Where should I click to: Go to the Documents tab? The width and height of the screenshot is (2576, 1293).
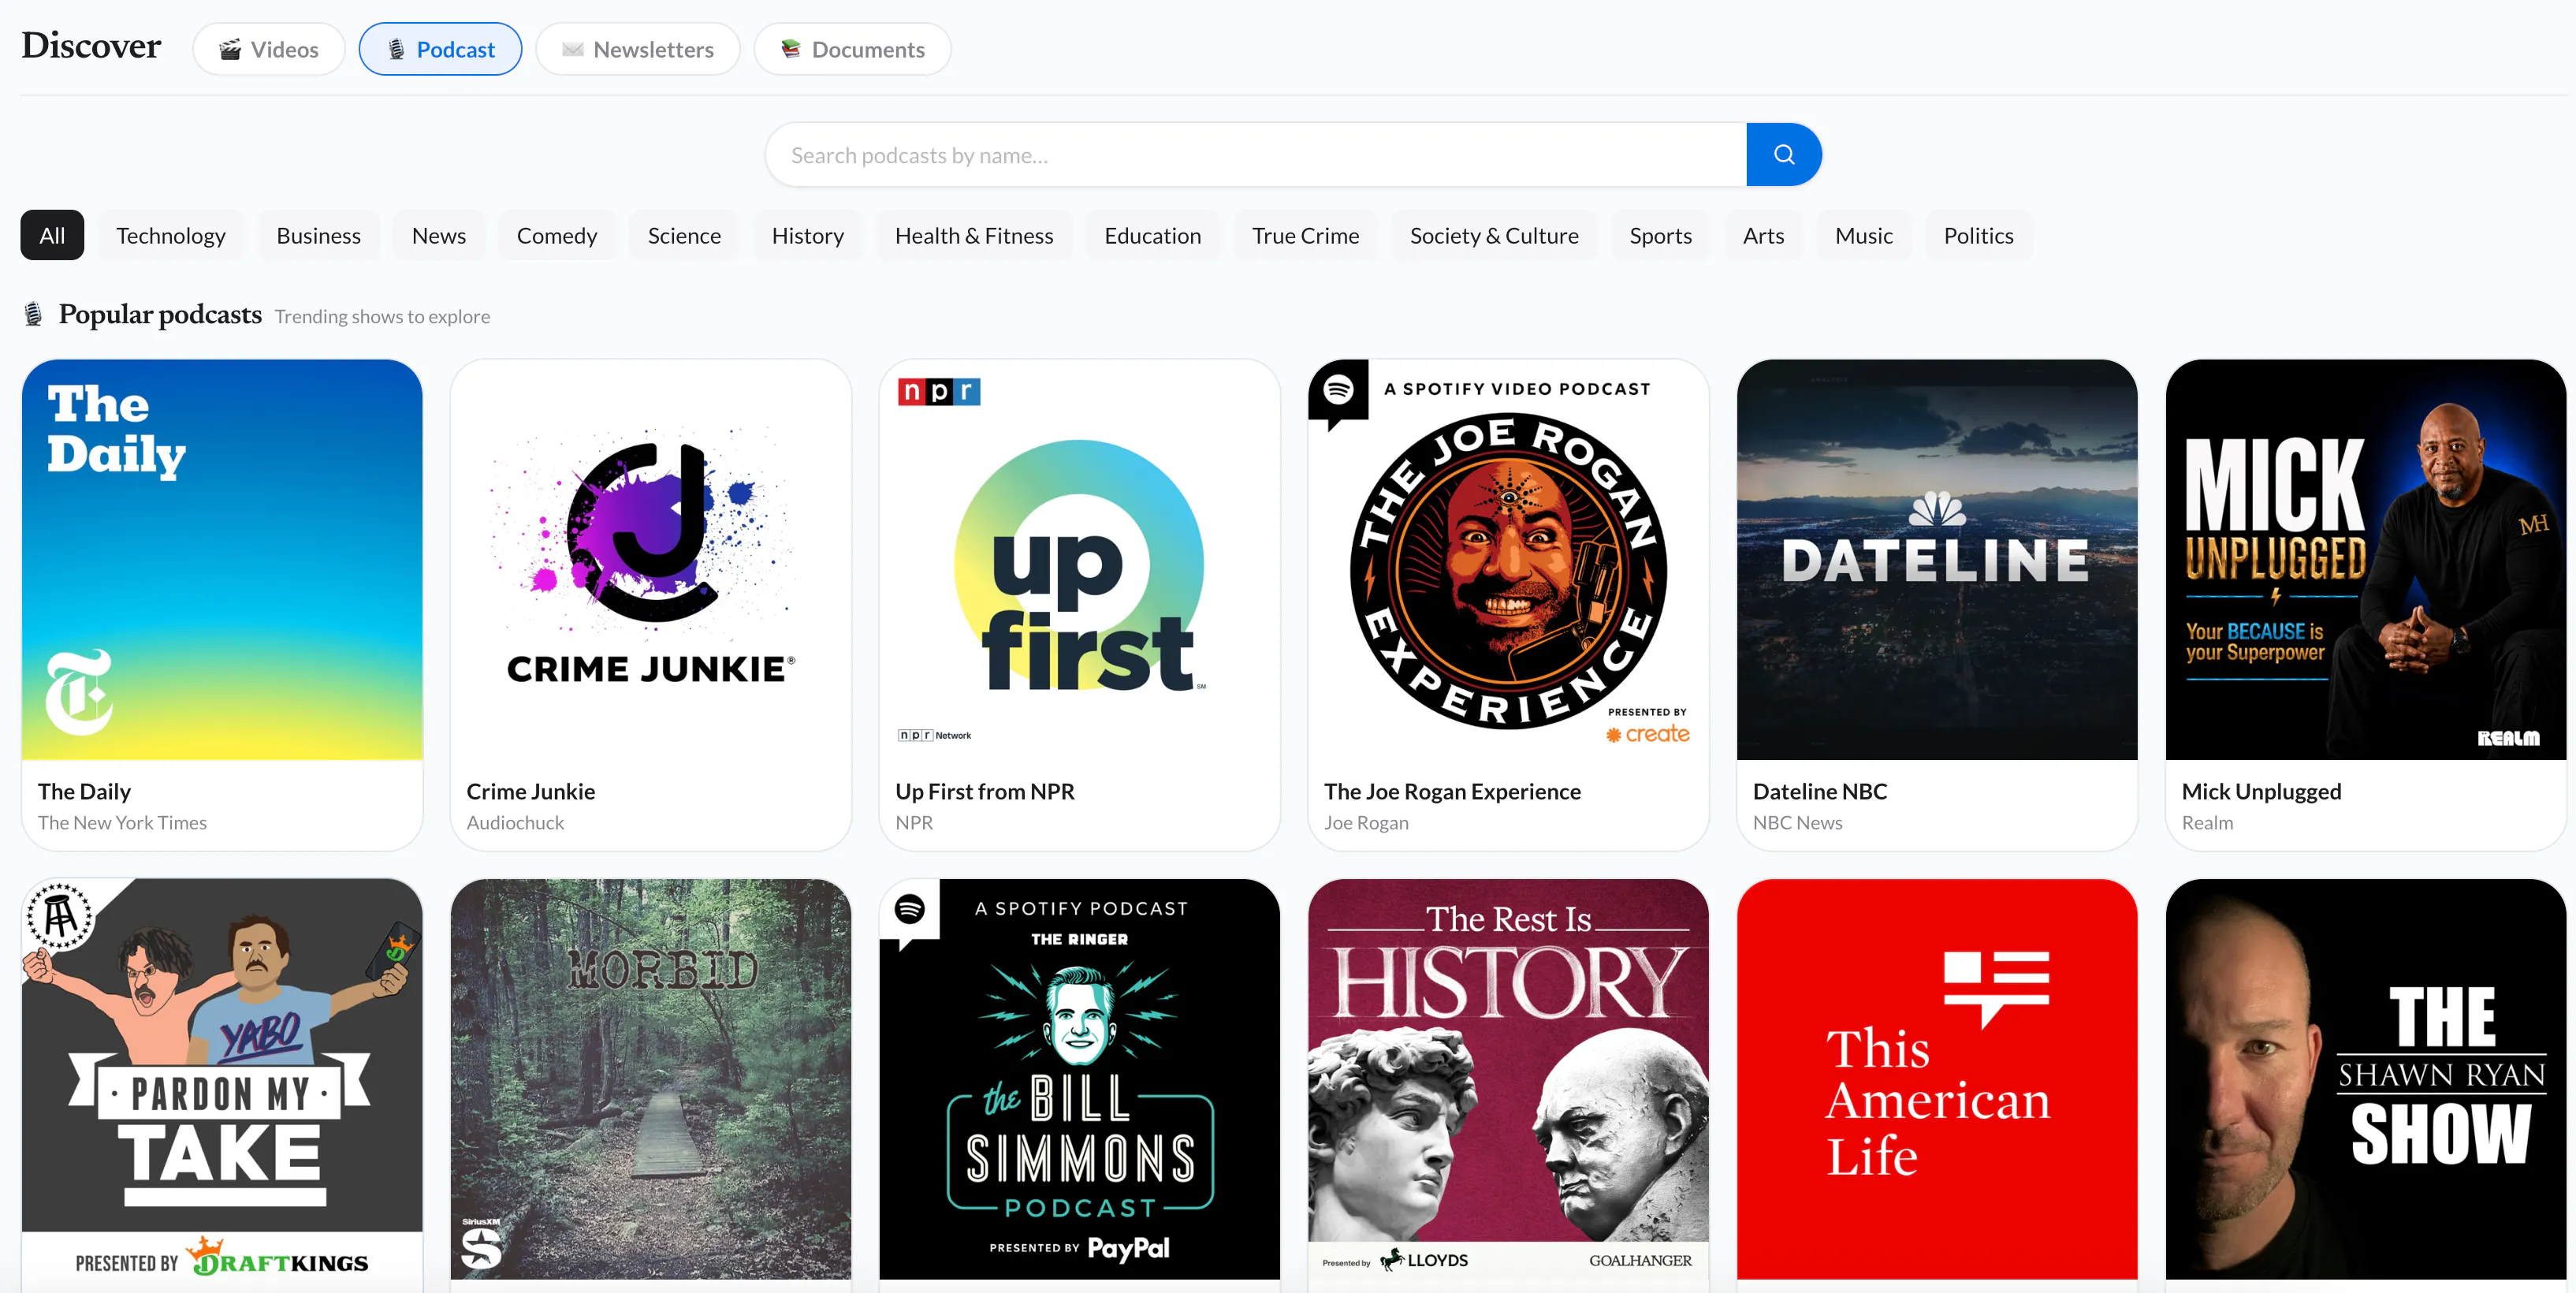[x=852, y=49]
